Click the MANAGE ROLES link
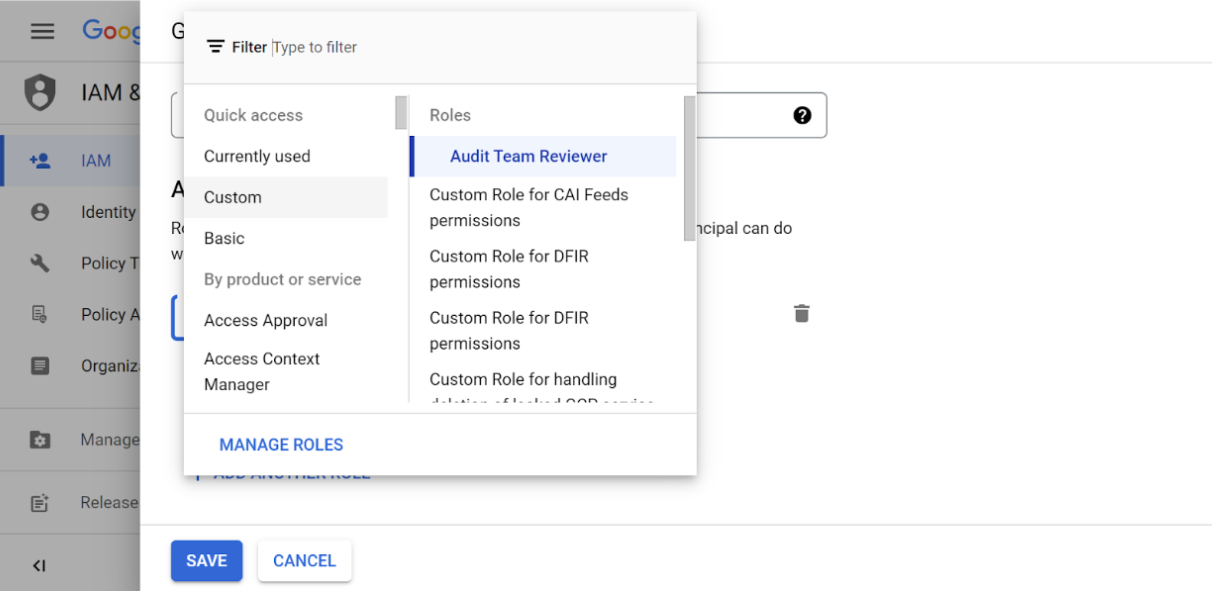 (x=281, y=445)
